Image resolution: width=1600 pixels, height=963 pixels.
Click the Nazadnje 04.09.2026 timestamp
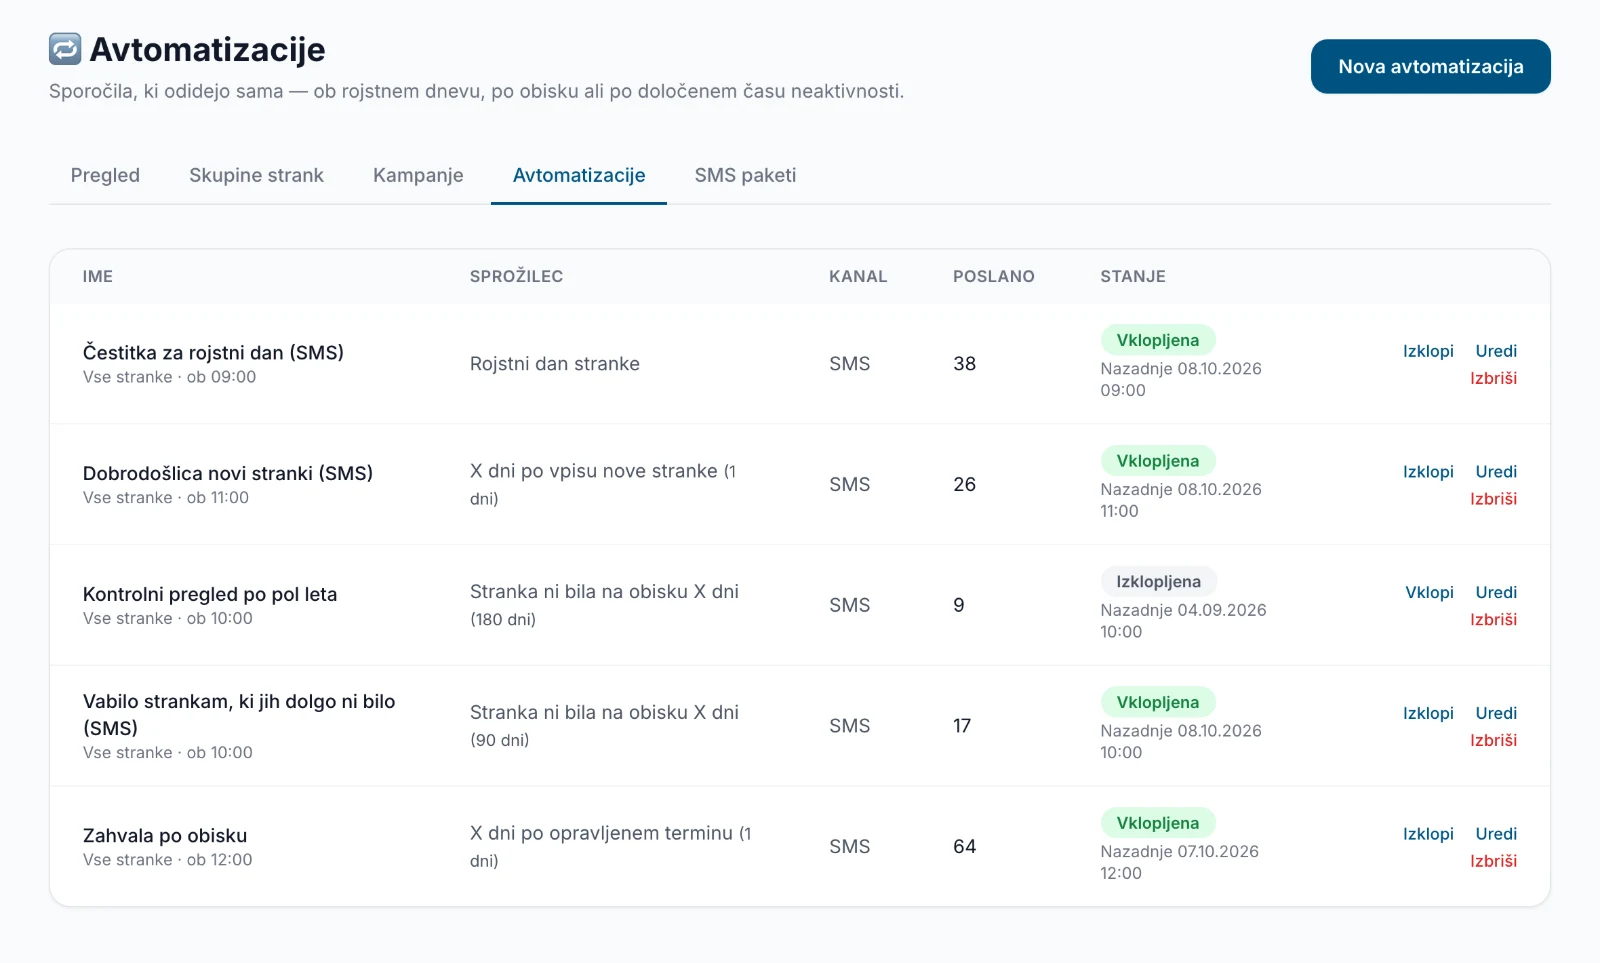point(1183,621)
